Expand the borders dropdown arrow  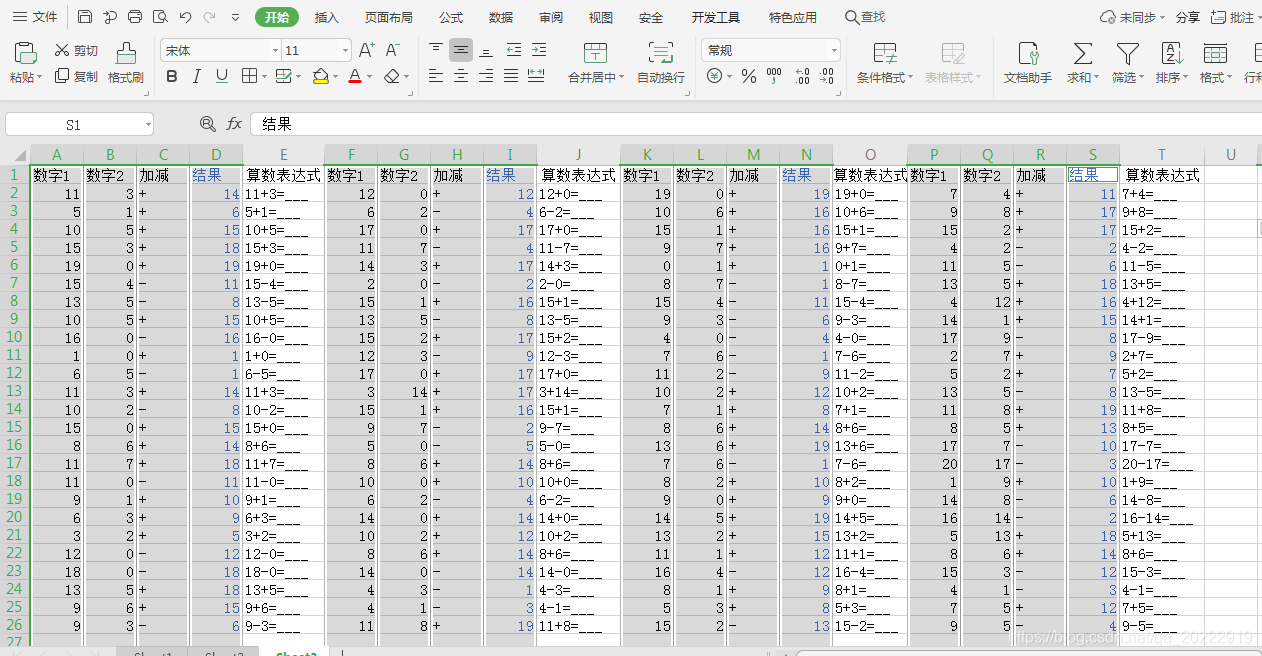(263, 76)
